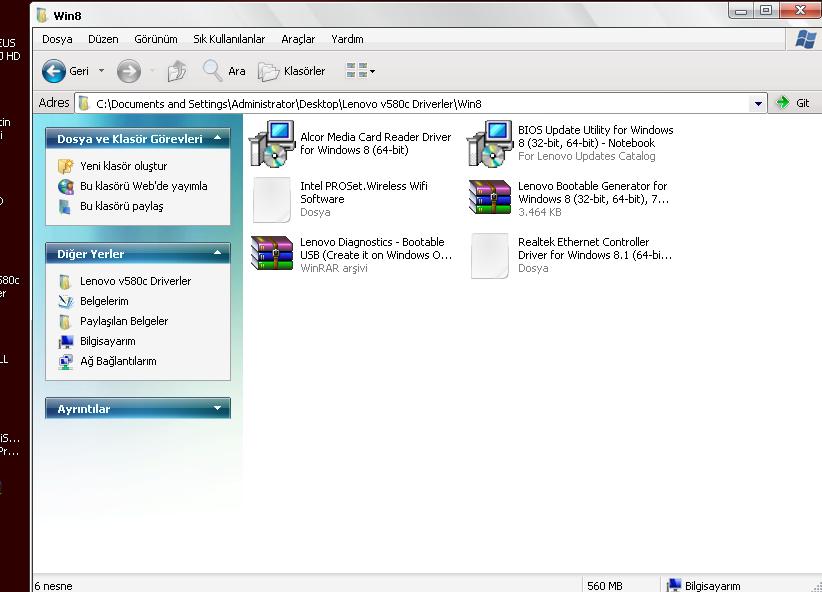Open Lenovo v580c Driverler in Diğer Yerler
This screenshot has height=592, width=822.
[x=135, y=281]
